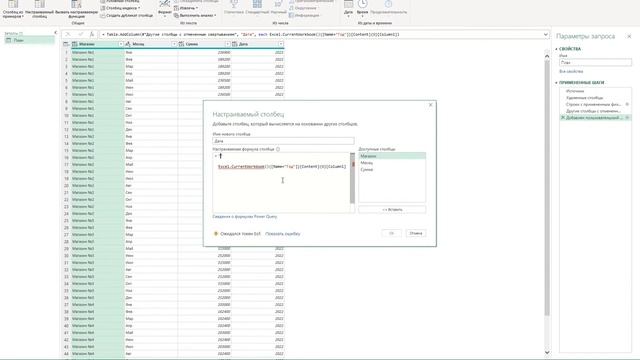Close the Custom Column dialog
This screenshot has width=640, height=360.
point(430,105)
